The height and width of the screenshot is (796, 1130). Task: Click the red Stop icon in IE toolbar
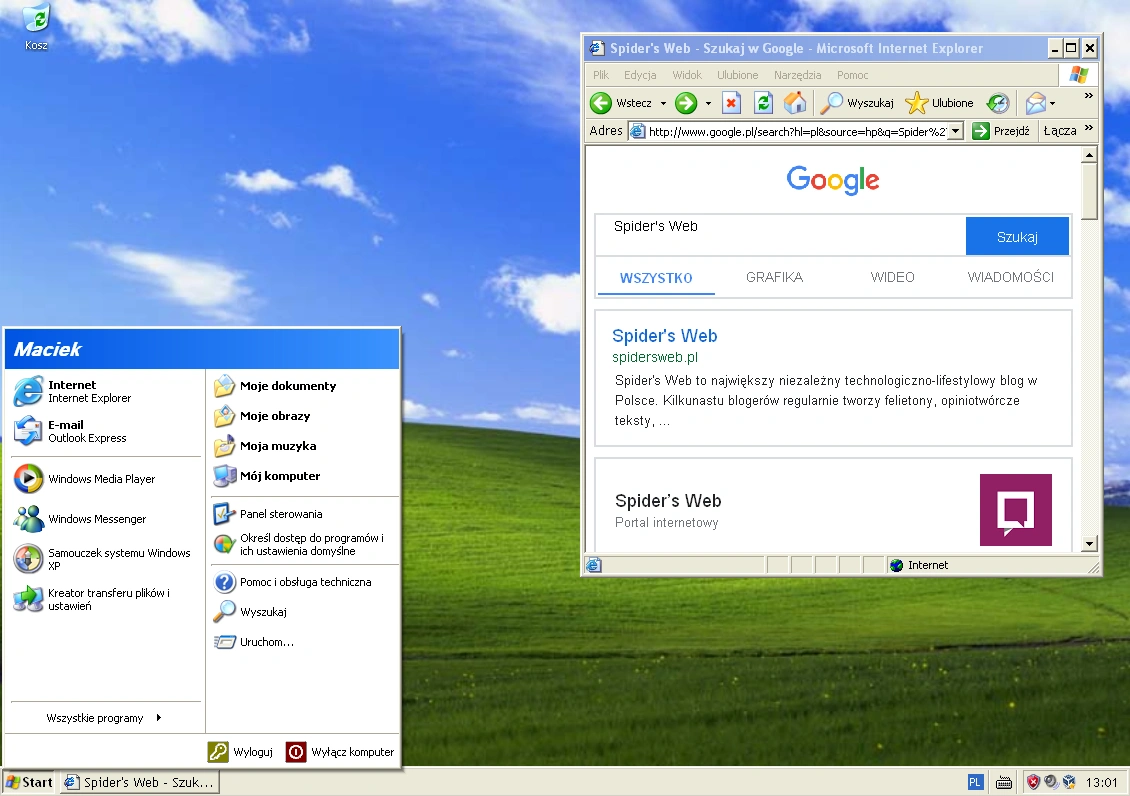(x=731, y=103)
